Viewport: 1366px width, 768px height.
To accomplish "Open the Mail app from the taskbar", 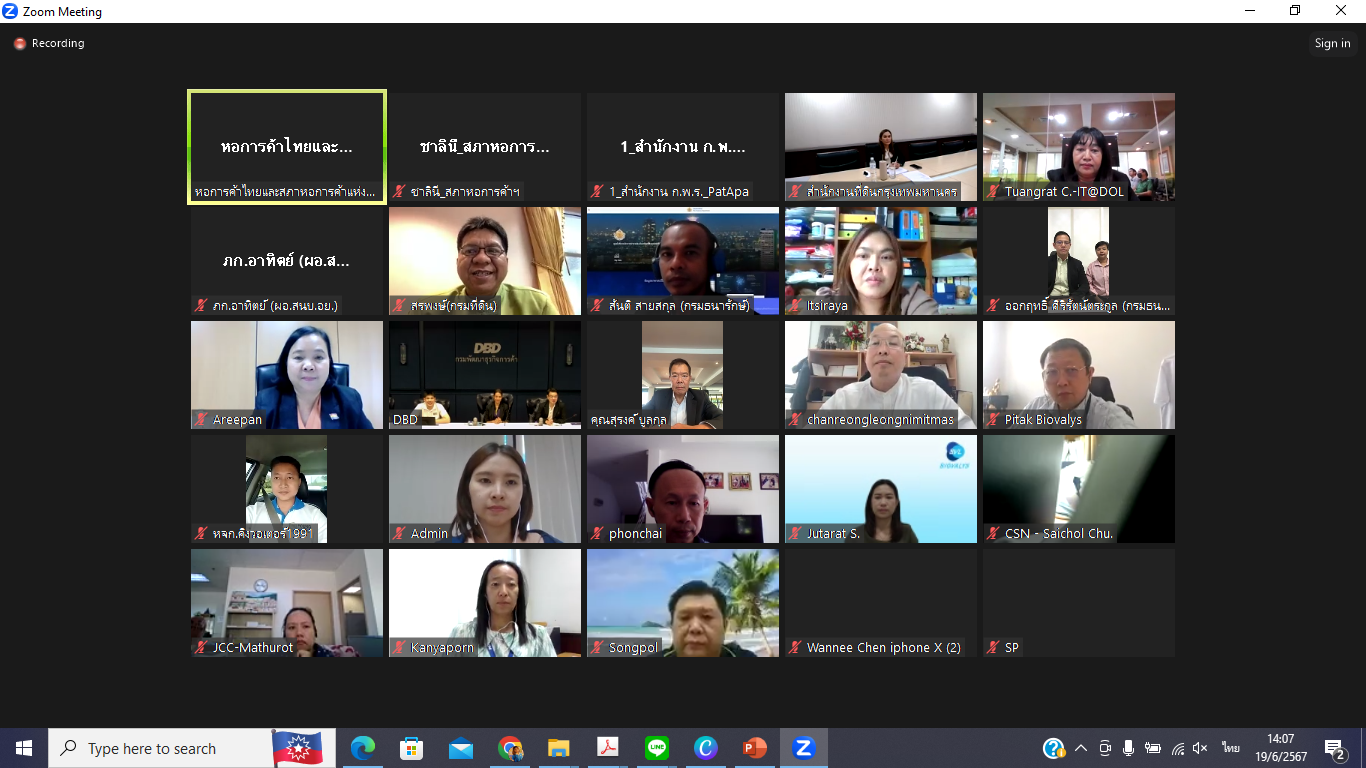I will (x=461, y=748).
